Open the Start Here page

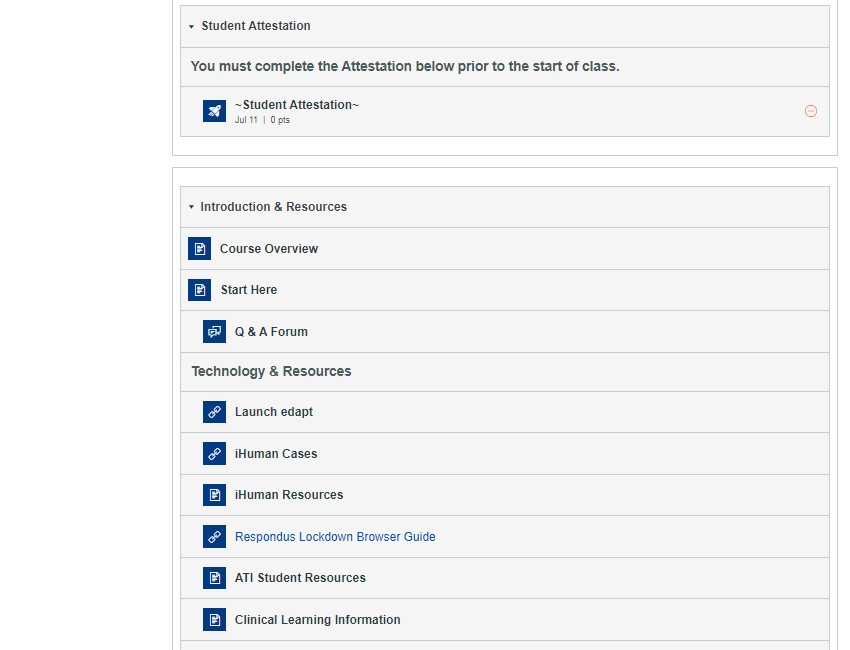tap(249, 290)
